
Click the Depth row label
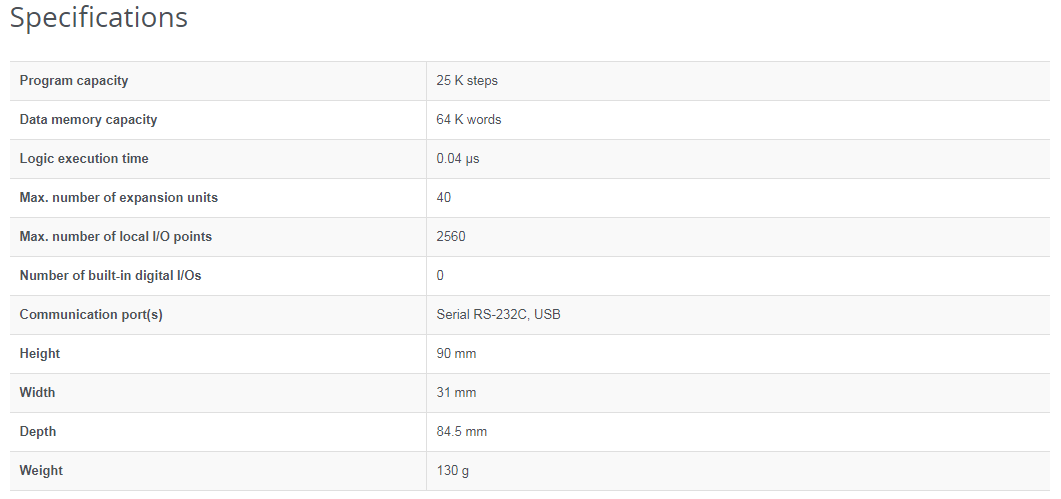(38, 432)
